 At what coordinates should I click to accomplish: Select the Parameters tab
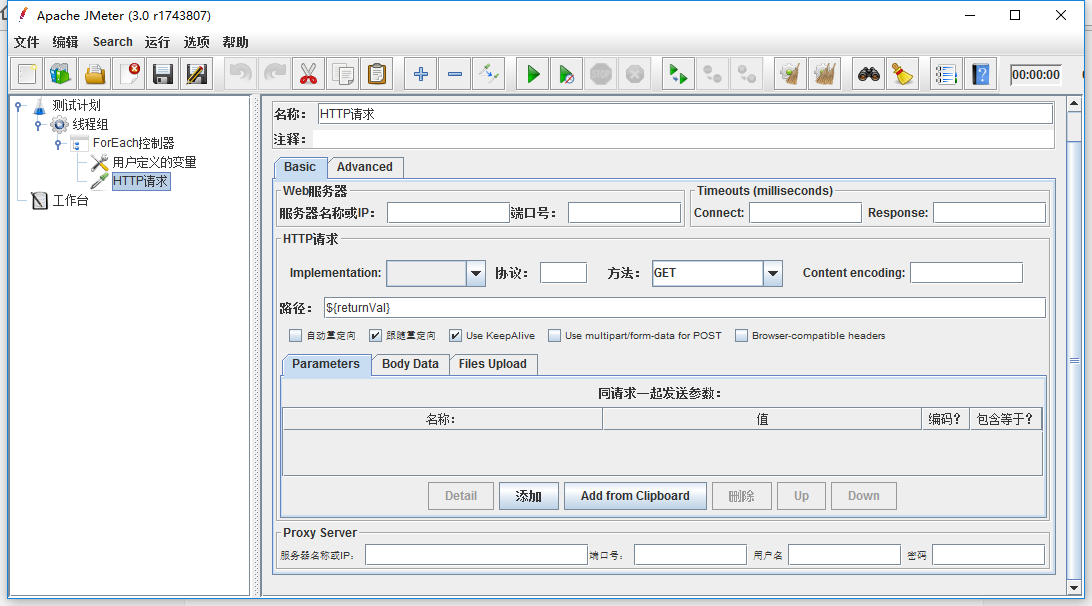pyautogui.click(x=326, y=364)
